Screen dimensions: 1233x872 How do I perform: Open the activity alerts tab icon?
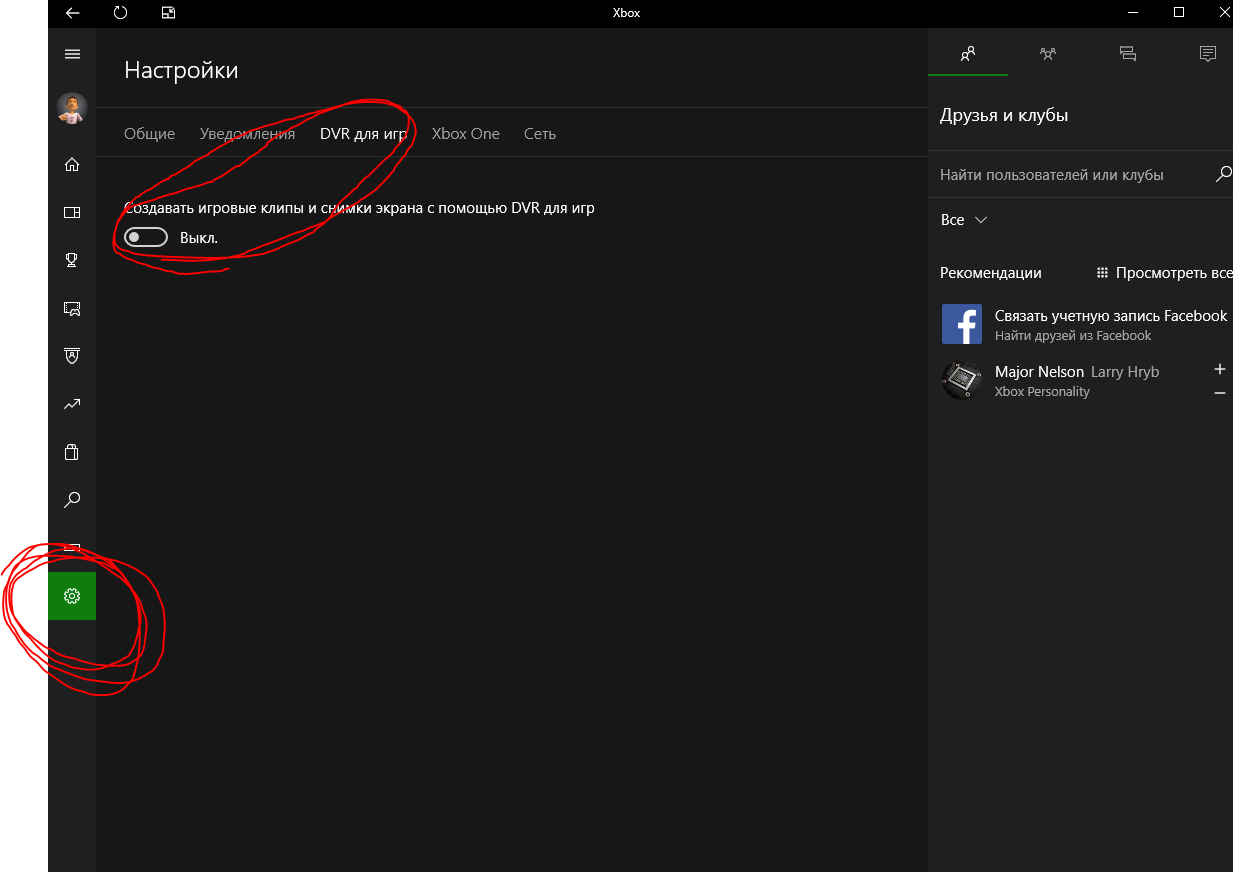pos(1208,54)
